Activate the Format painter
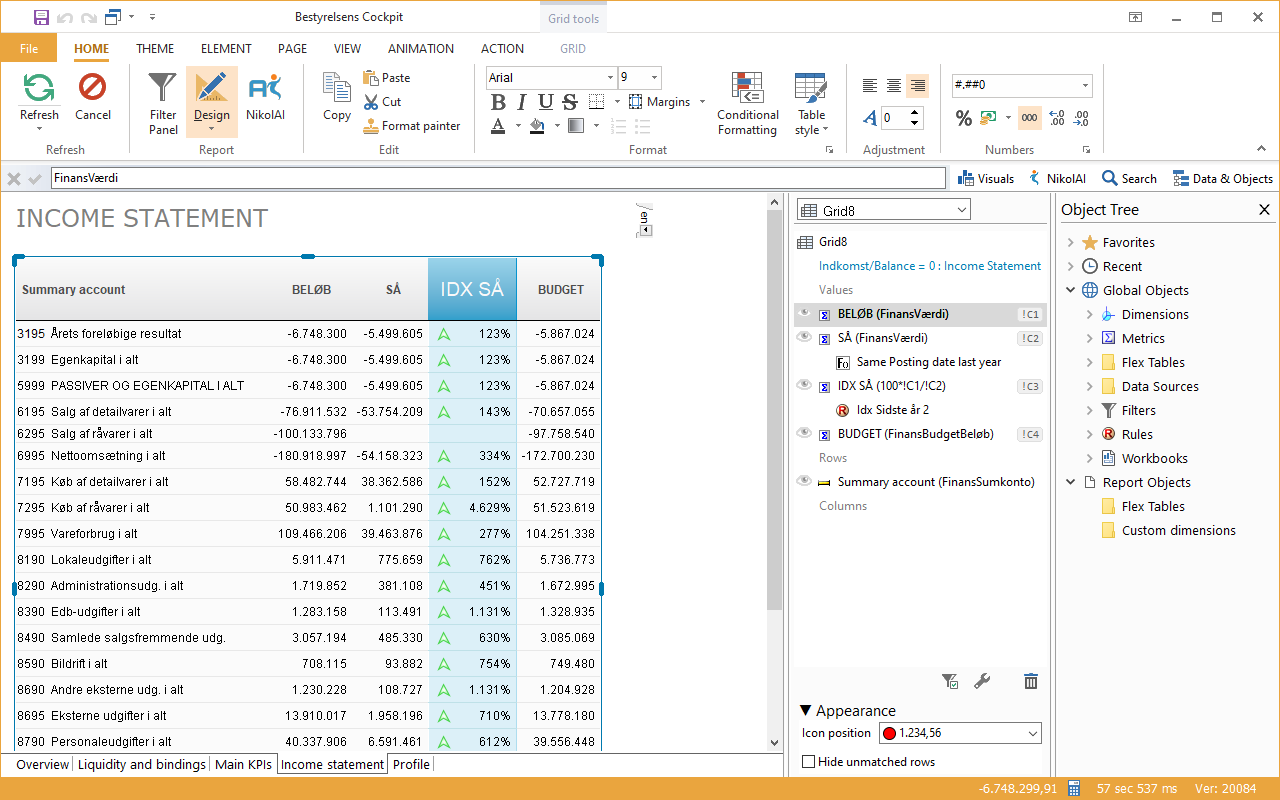1280x800 pixels. [x=411, y=126]
